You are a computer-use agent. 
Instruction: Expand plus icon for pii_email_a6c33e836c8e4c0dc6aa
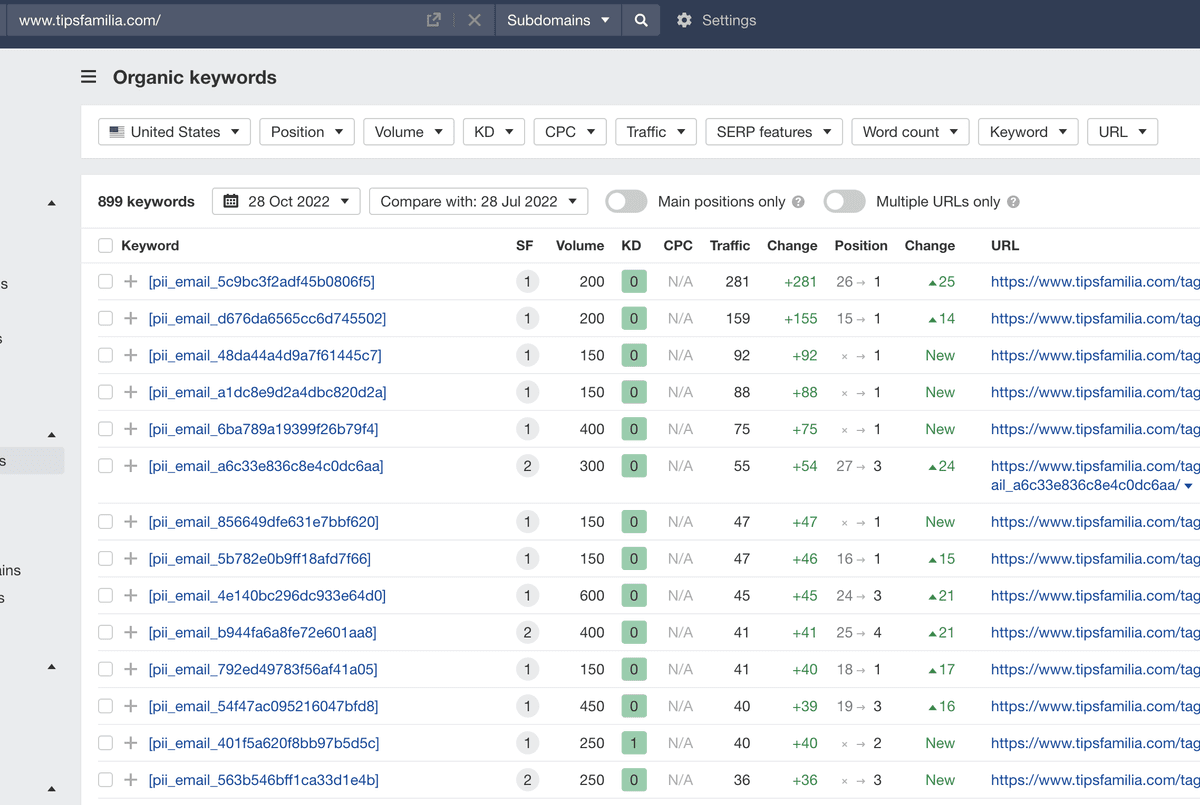click(130, 466)
